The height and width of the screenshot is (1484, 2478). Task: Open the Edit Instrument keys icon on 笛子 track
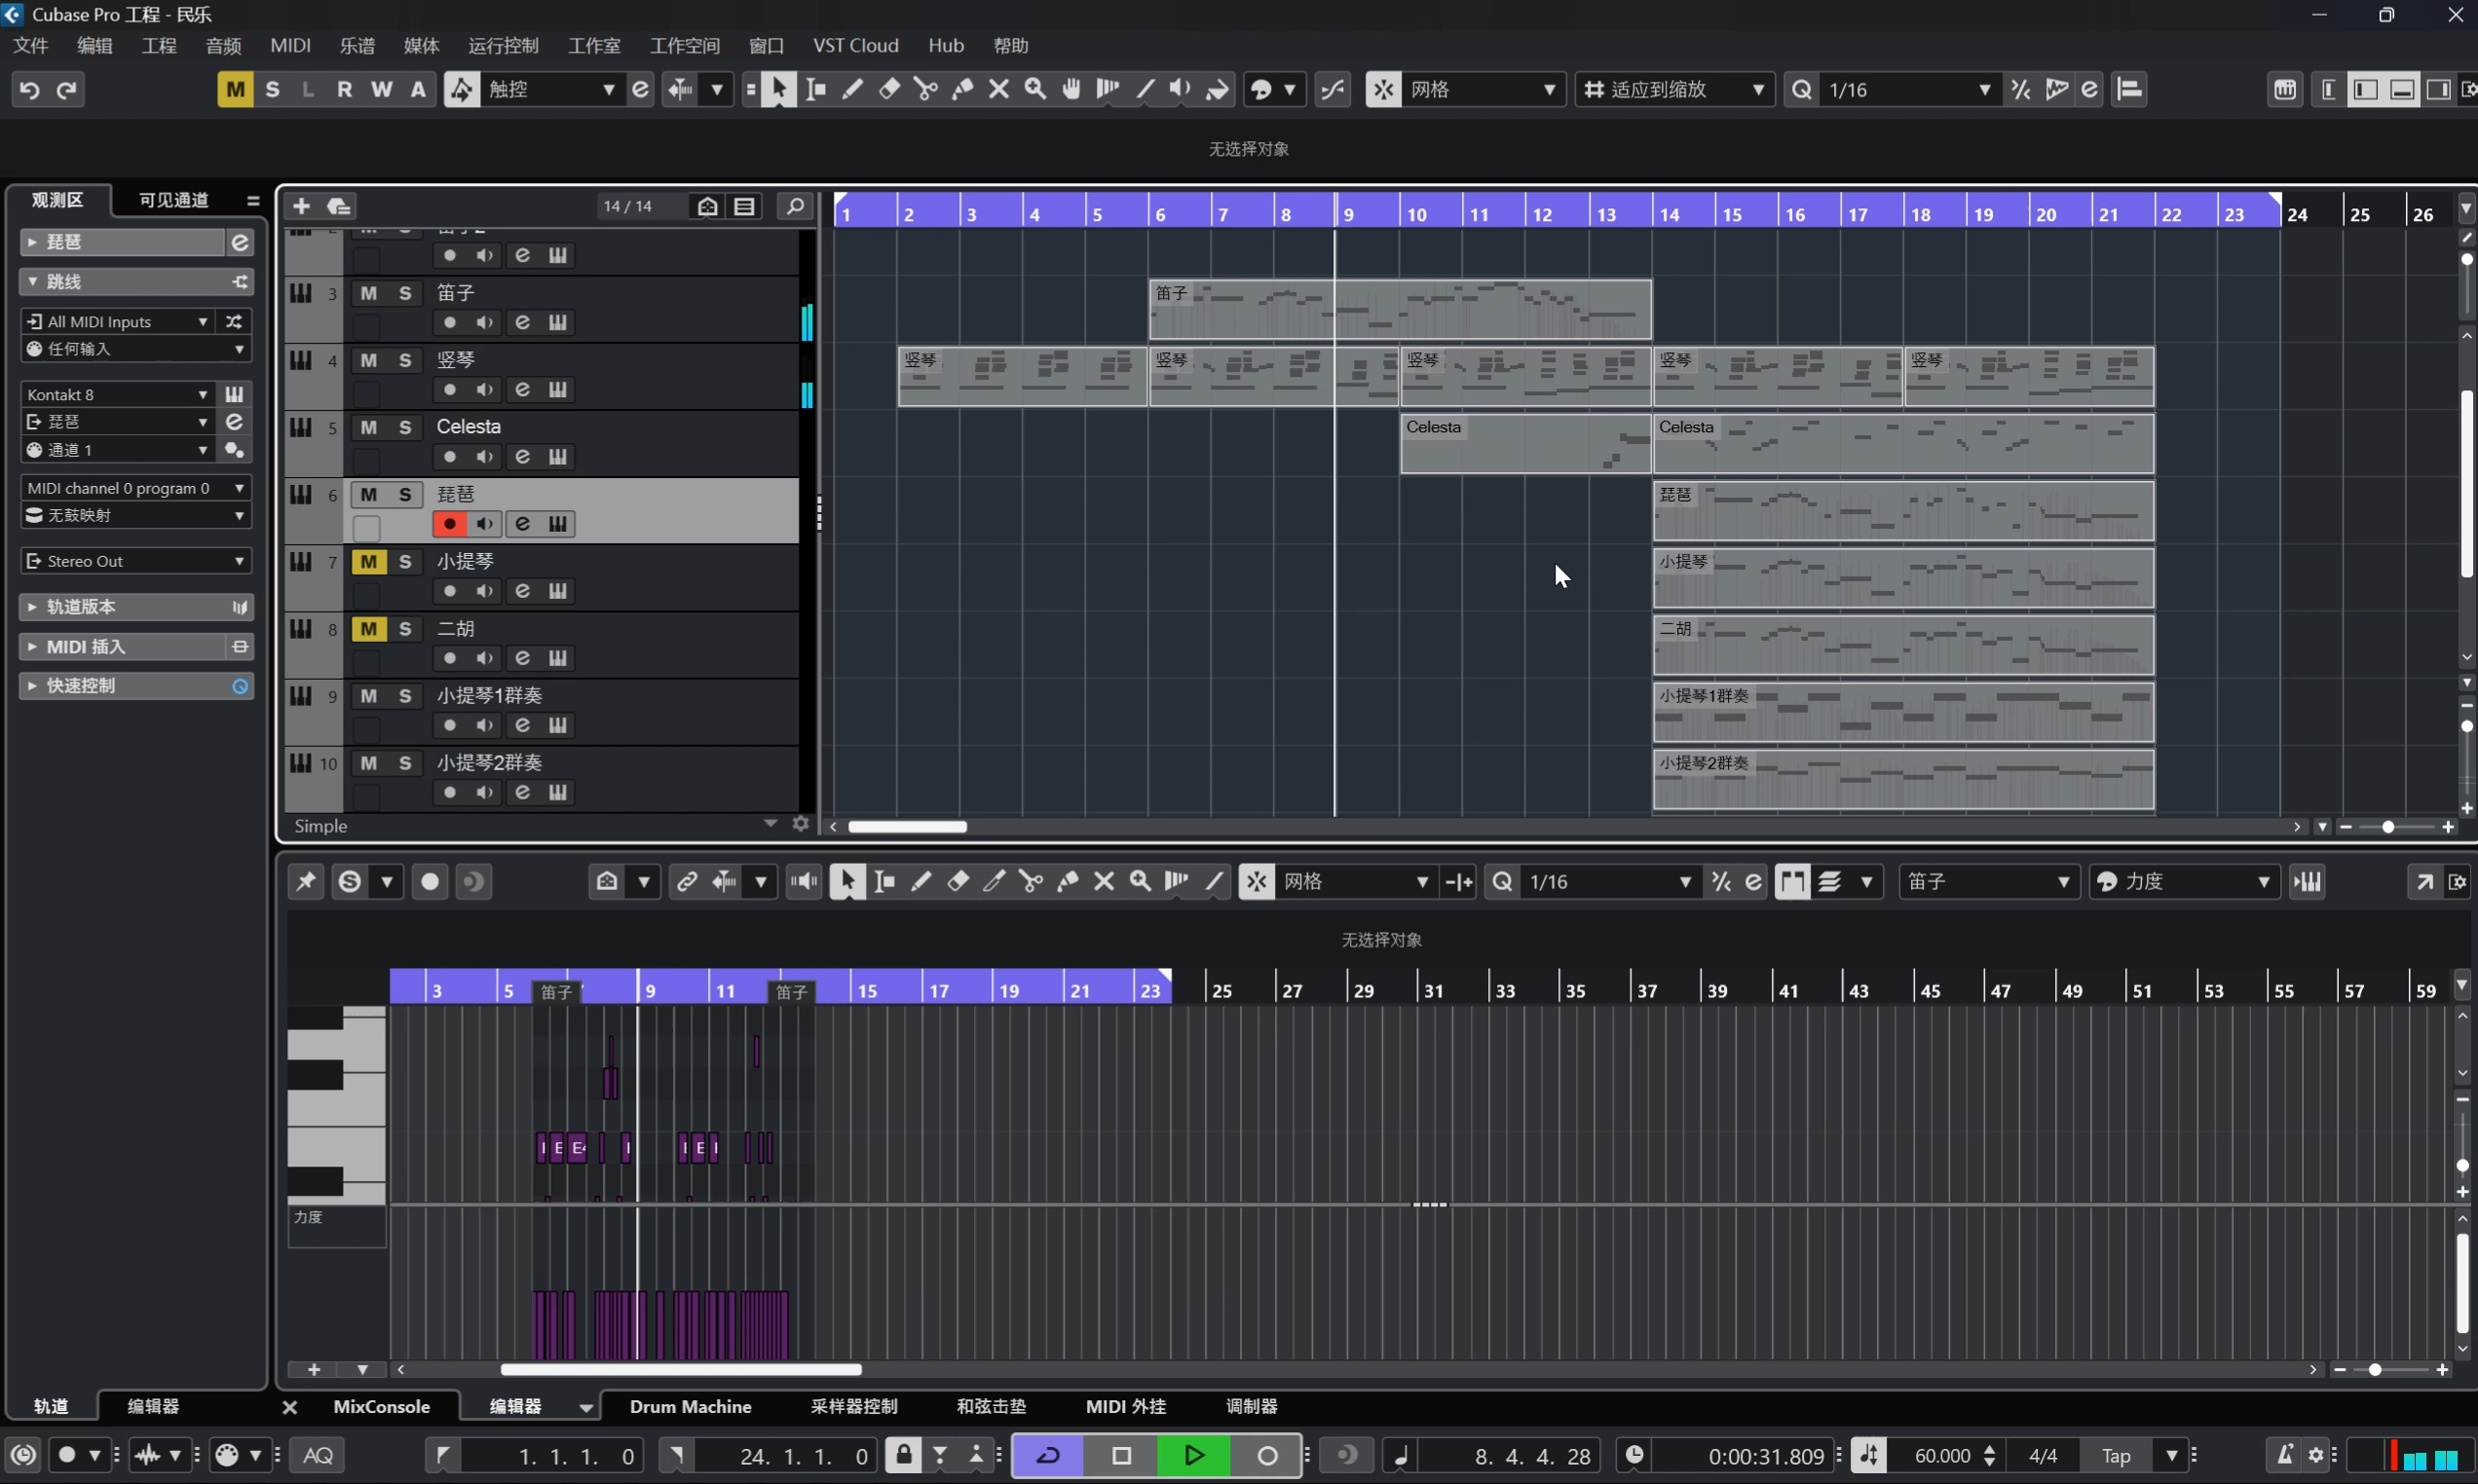pyautogui.click(x=558, y=322)
